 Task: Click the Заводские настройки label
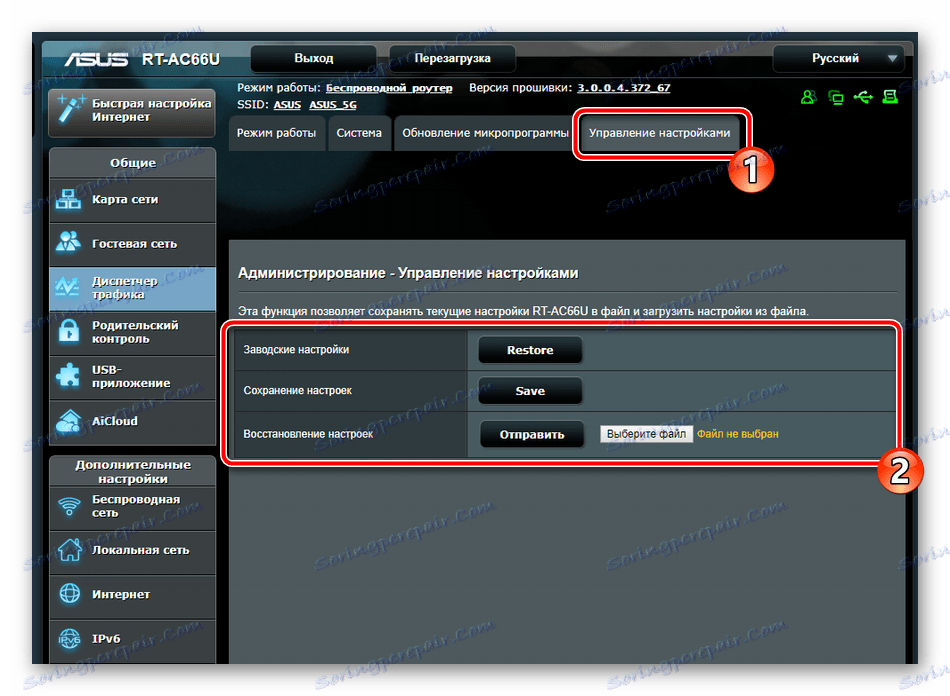point(296,350)
